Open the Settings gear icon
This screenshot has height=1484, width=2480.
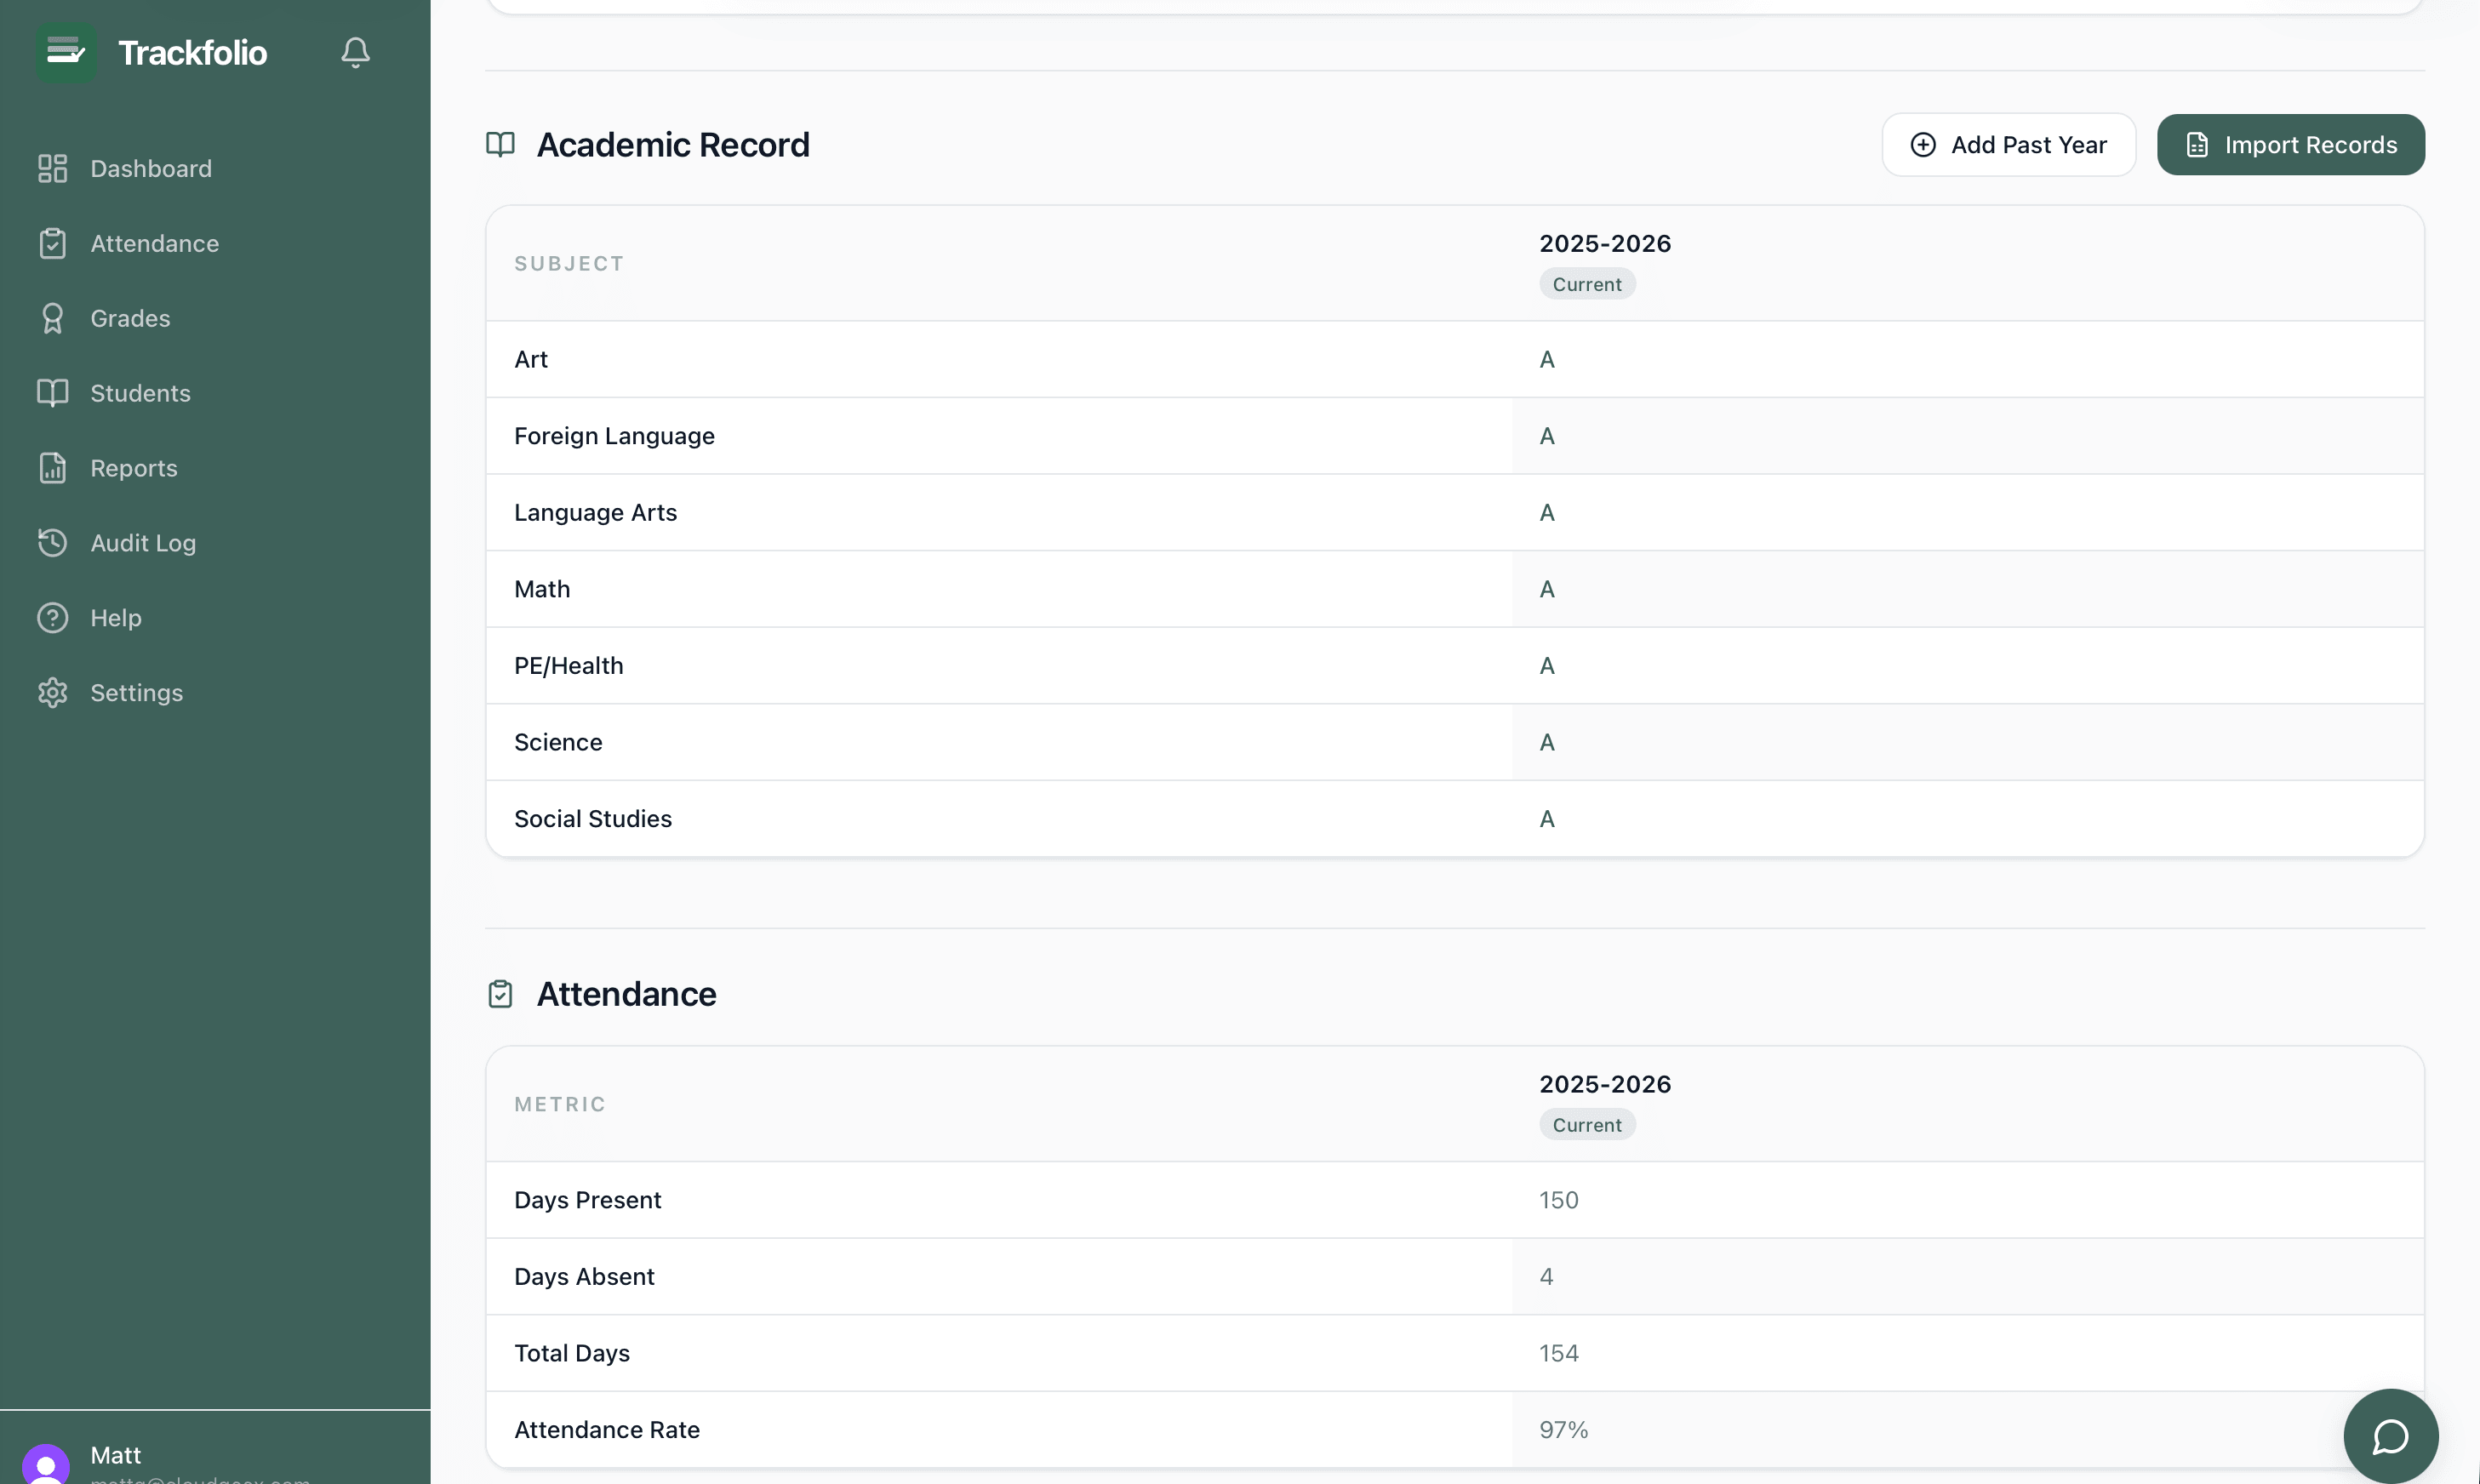coord(52,692)
